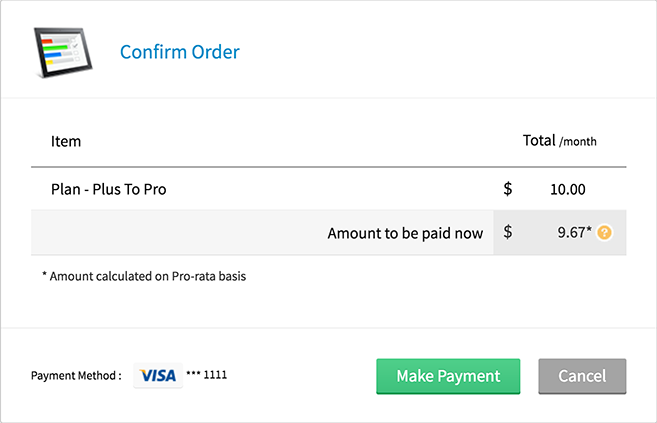
Task: Click the 9.67 amount to pay
Action: pos(571,232)
